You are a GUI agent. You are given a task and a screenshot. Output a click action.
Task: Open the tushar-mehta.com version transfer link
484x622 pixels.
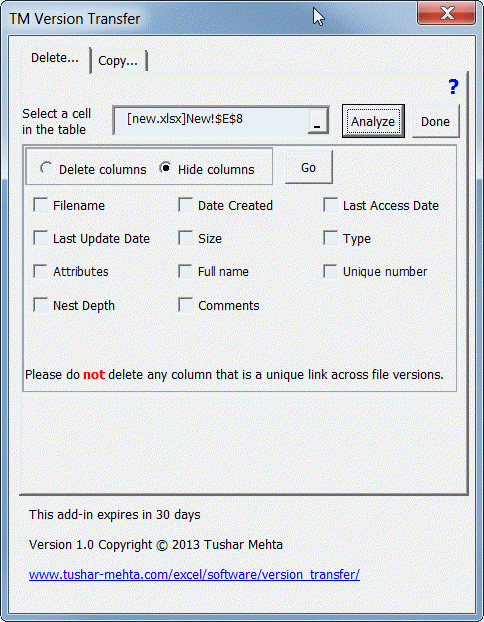[194, 574]
